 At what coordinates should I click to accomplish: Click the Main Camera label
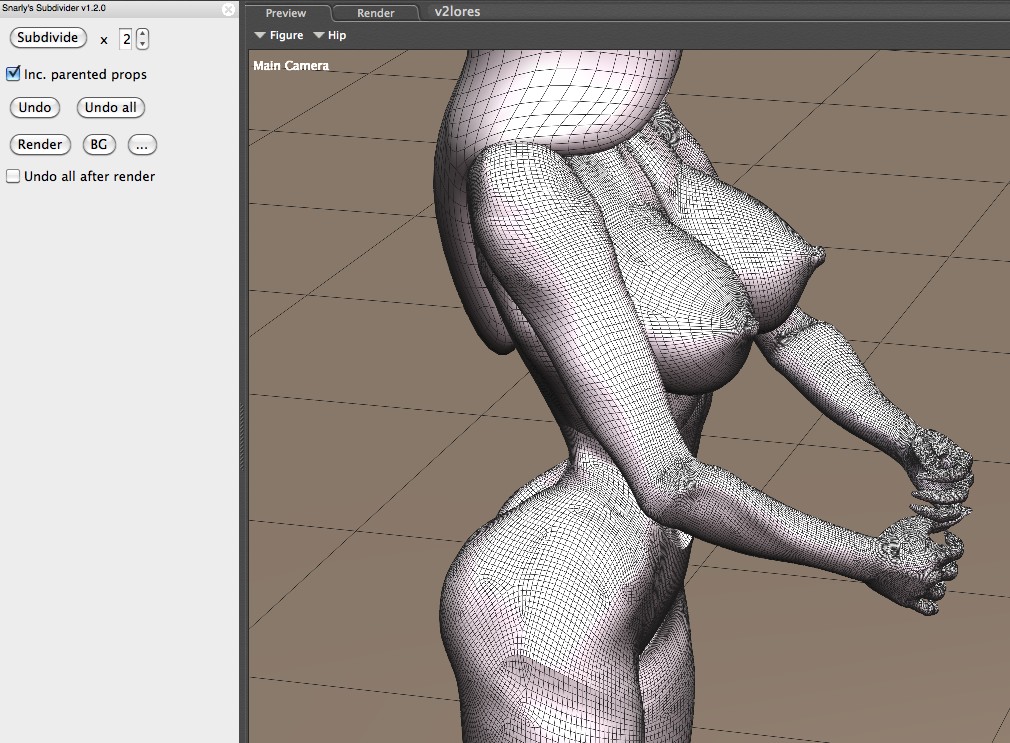291,66
